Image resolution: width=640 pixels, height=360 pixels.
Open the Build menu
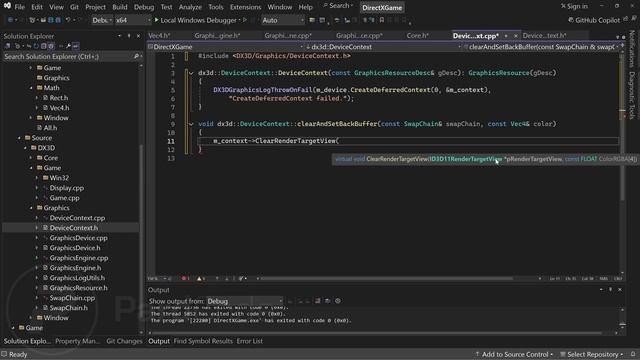120,7
